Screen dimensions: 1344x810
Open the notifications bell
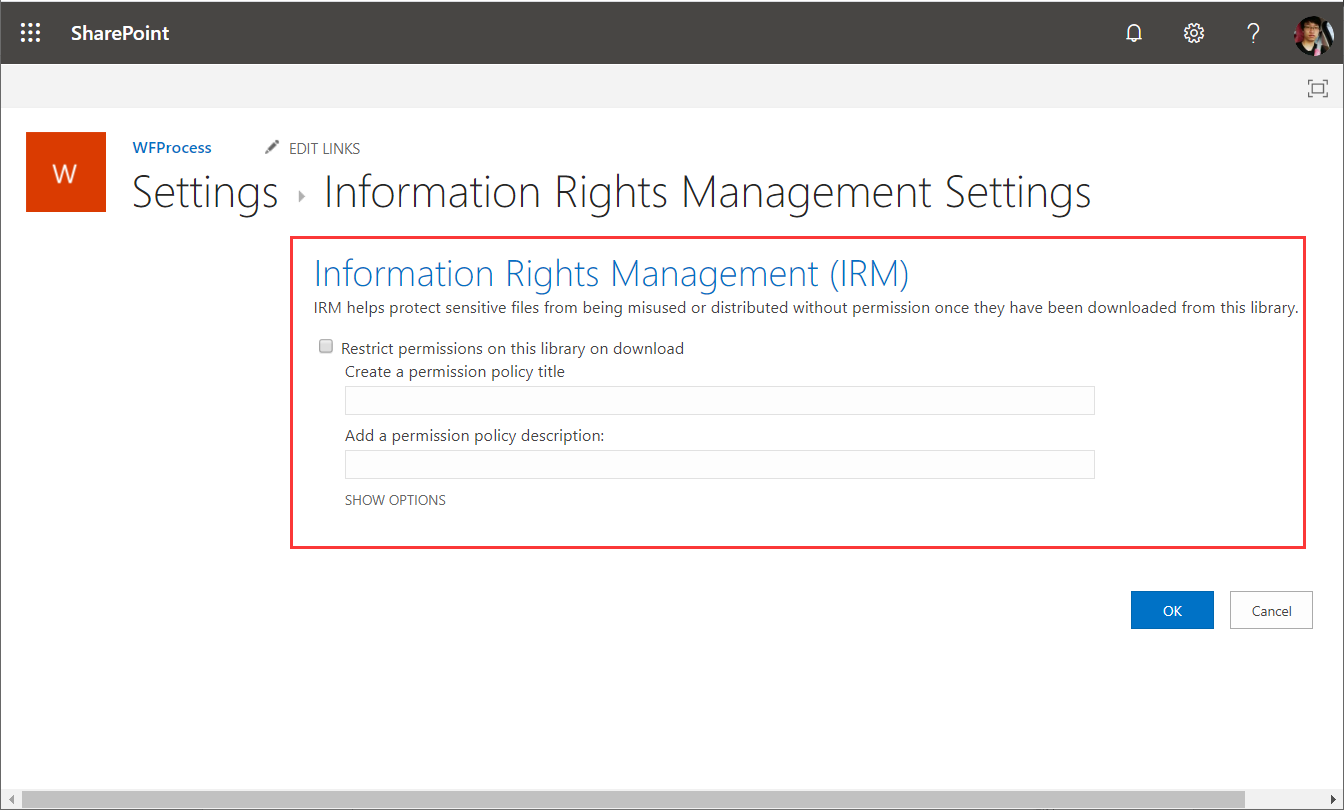click(x=1134, y=33)
